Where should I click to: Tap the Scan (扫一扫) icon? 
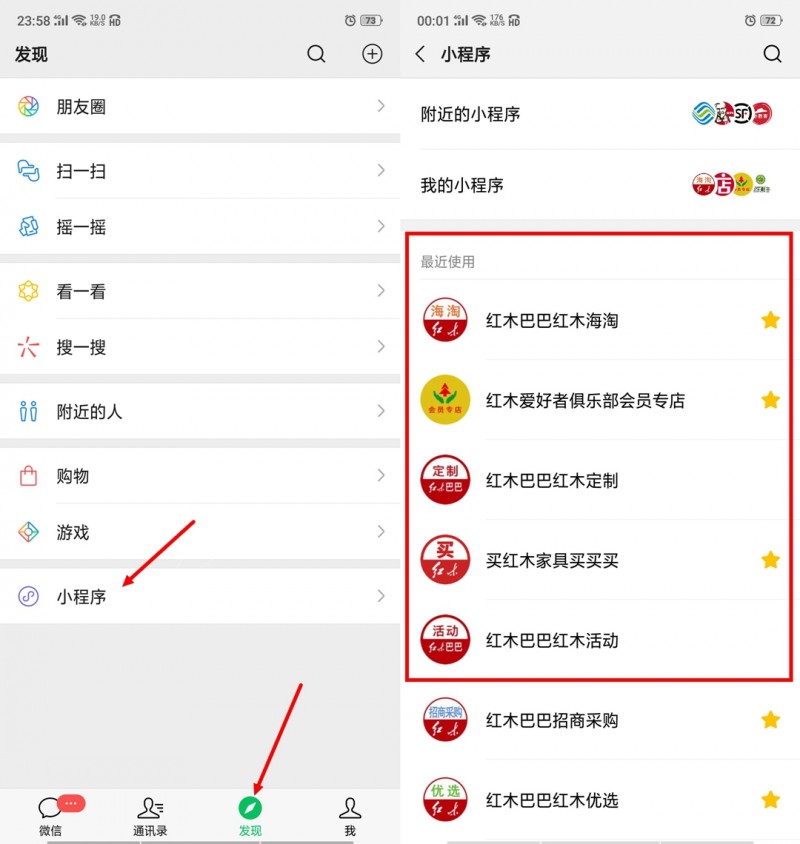[29, 171]
